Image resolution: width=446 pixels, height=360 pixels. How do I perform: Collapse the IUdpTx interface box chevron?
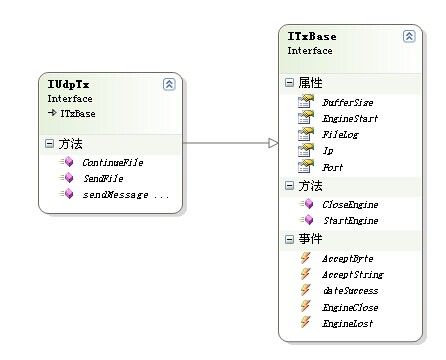(169, 84)
